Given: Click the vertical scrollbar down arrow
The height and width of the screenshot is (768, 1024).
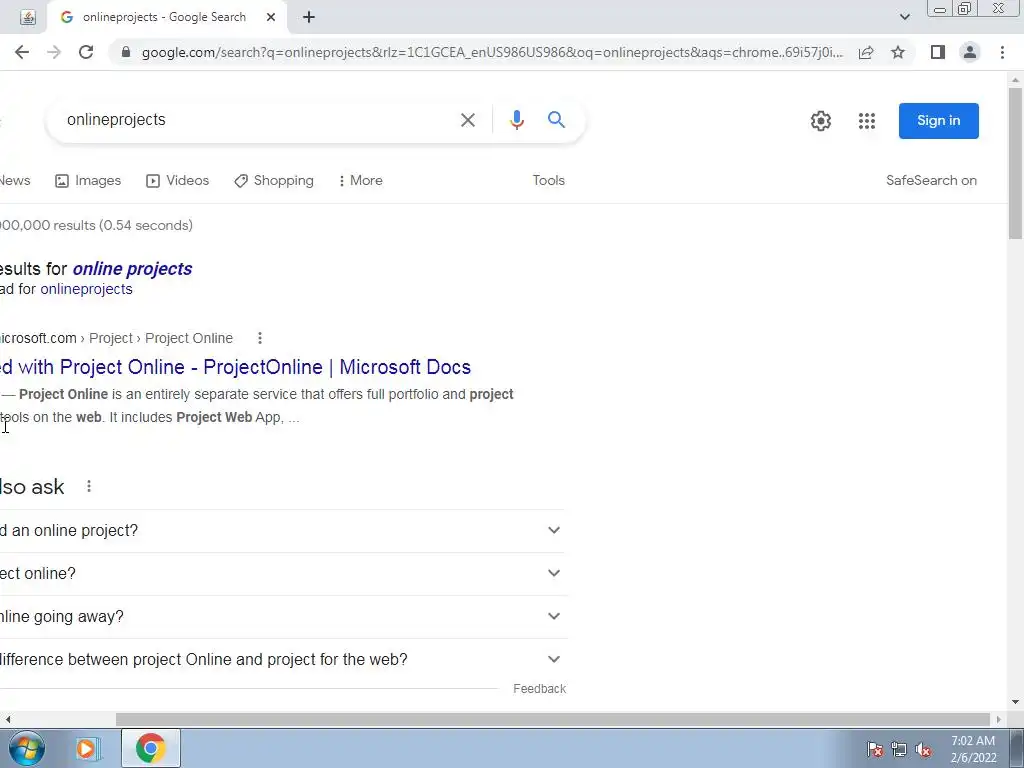Looking at the screenshot, I should tap(1015, 703).
